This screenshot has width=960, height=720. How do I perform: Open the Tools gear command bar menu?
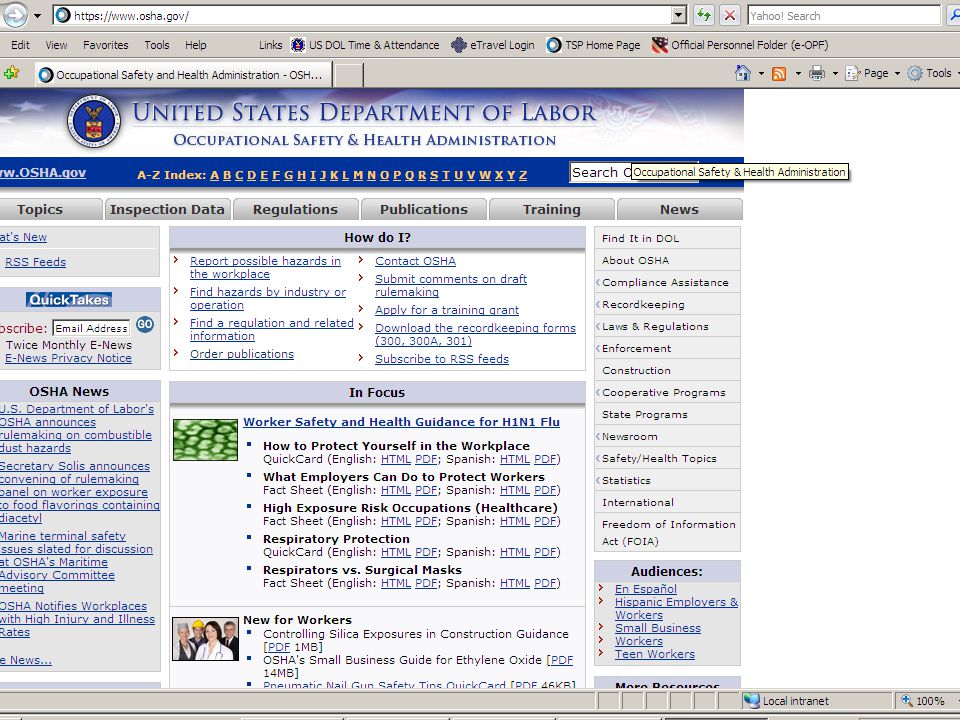coord(932,73)
